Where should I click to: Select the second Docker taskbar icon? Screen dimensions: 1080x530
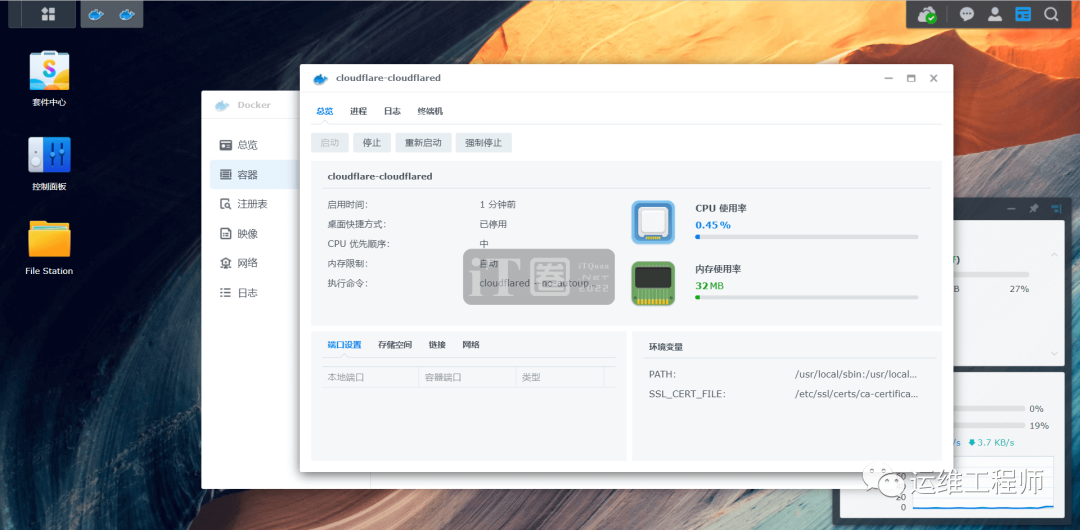(x=127, y=14)
